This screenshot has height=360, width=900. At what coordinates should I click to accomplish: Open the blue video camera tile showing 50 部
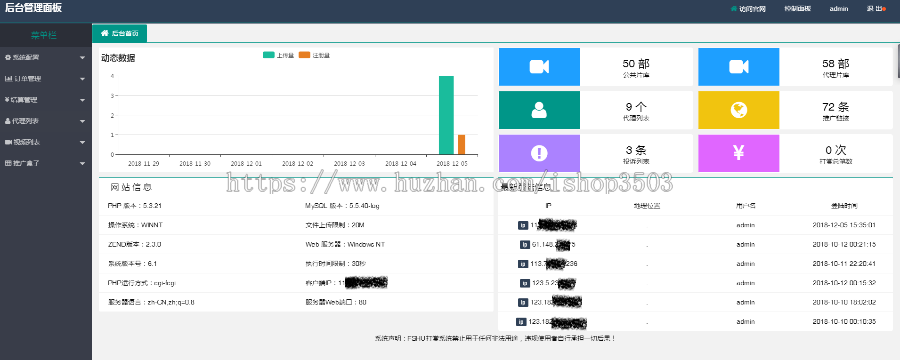[539, 67]
